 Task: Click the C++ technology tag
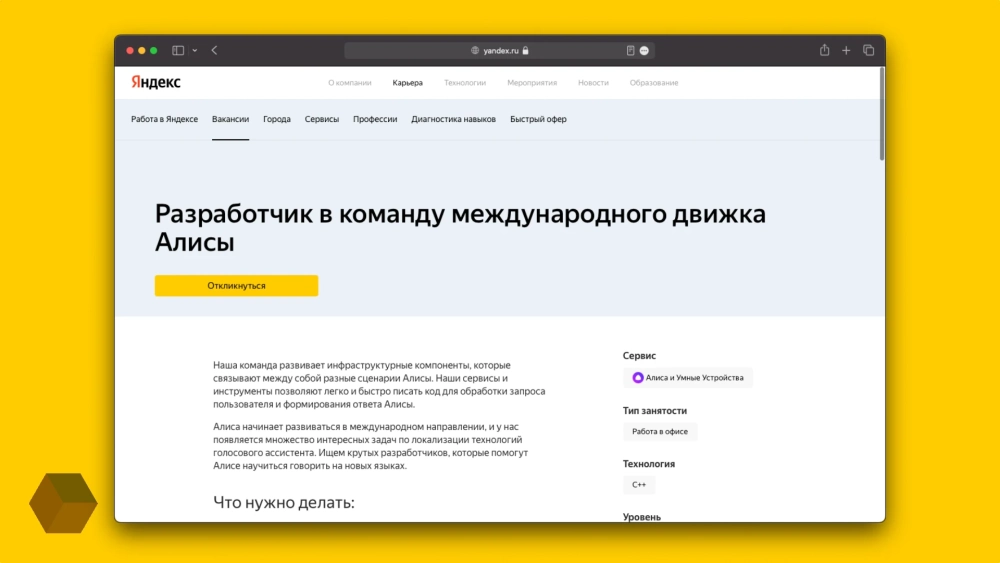point(639,485)
